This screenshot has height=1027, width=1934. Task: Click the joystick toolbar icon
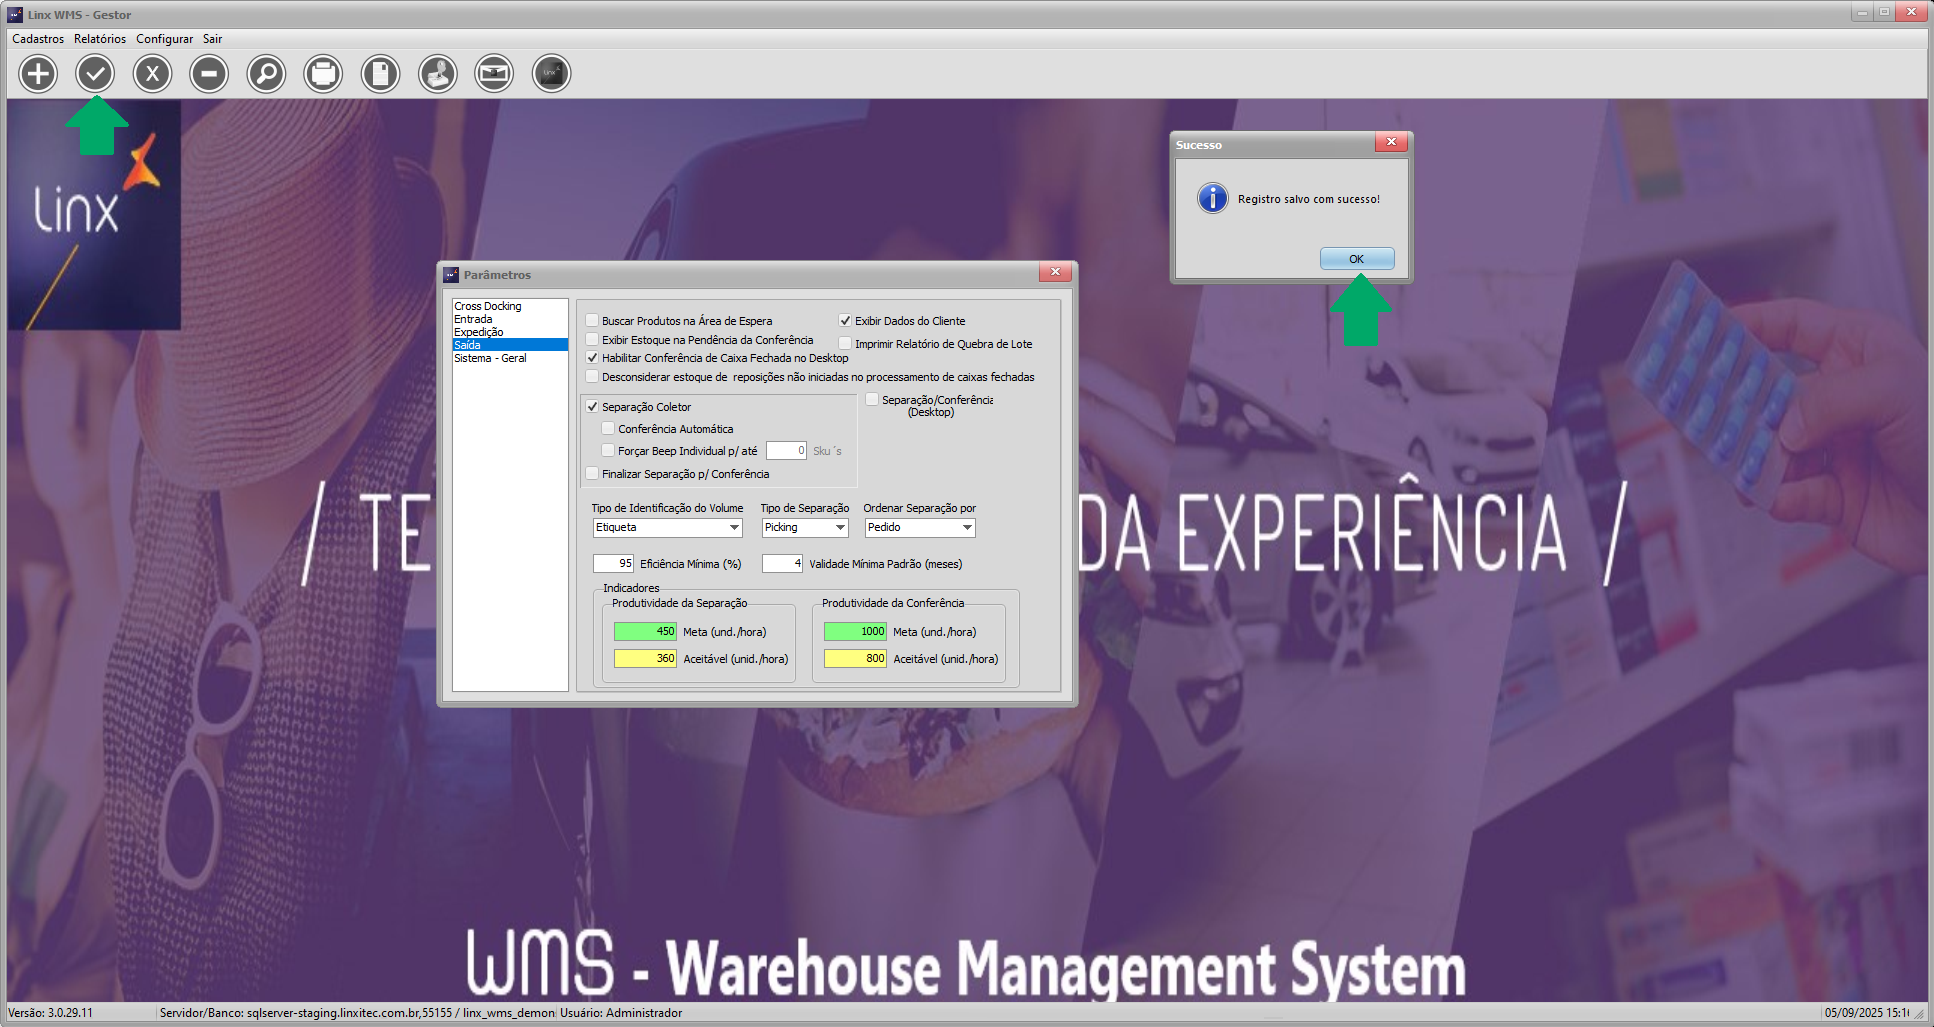(437, 73)
